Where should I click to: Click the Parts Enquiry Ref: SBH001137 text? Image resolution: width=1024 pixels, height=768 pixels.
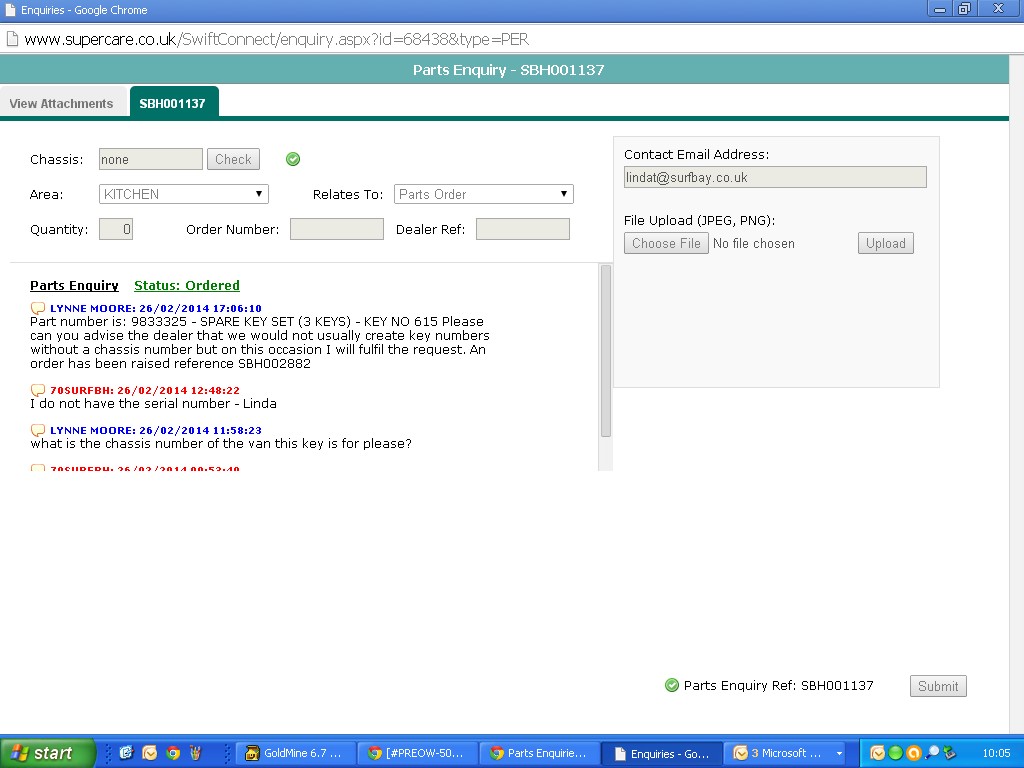(778, 685)
